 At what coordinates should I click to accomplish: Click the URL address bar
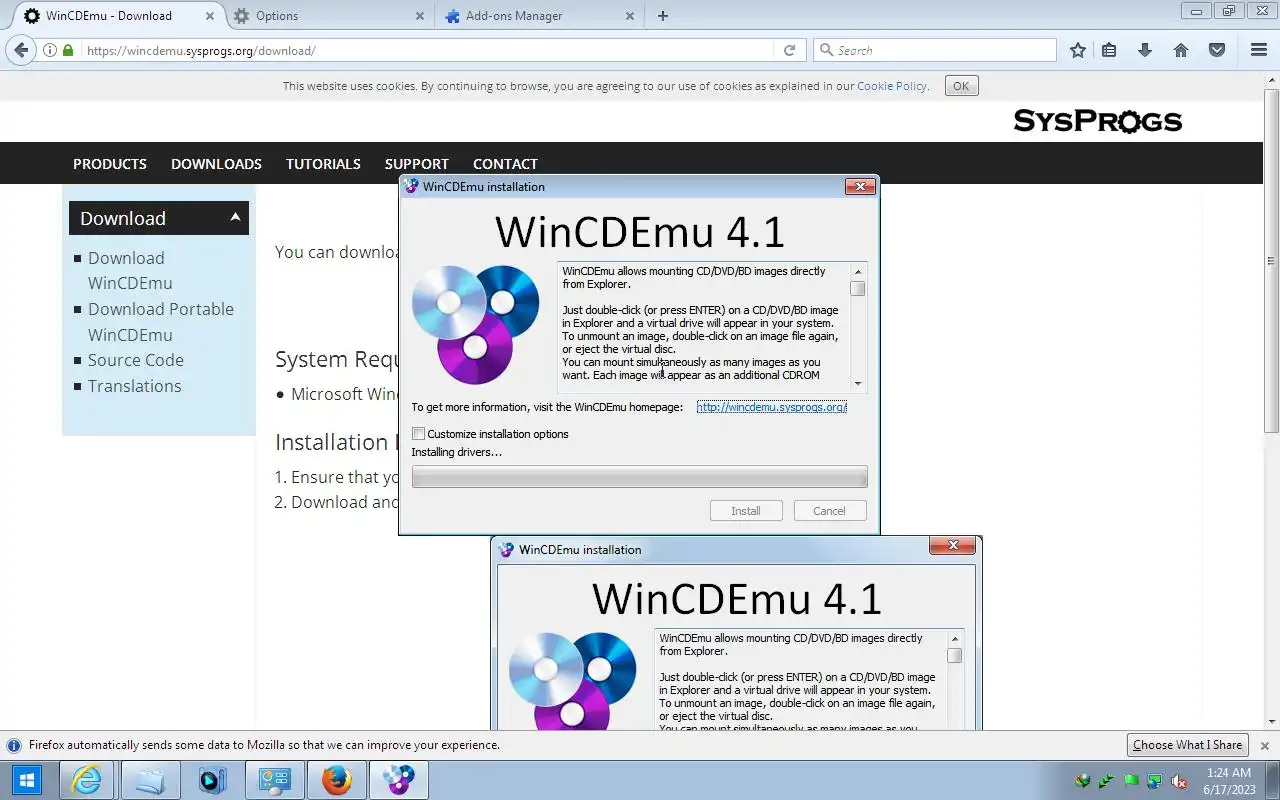tap(428, 50)
